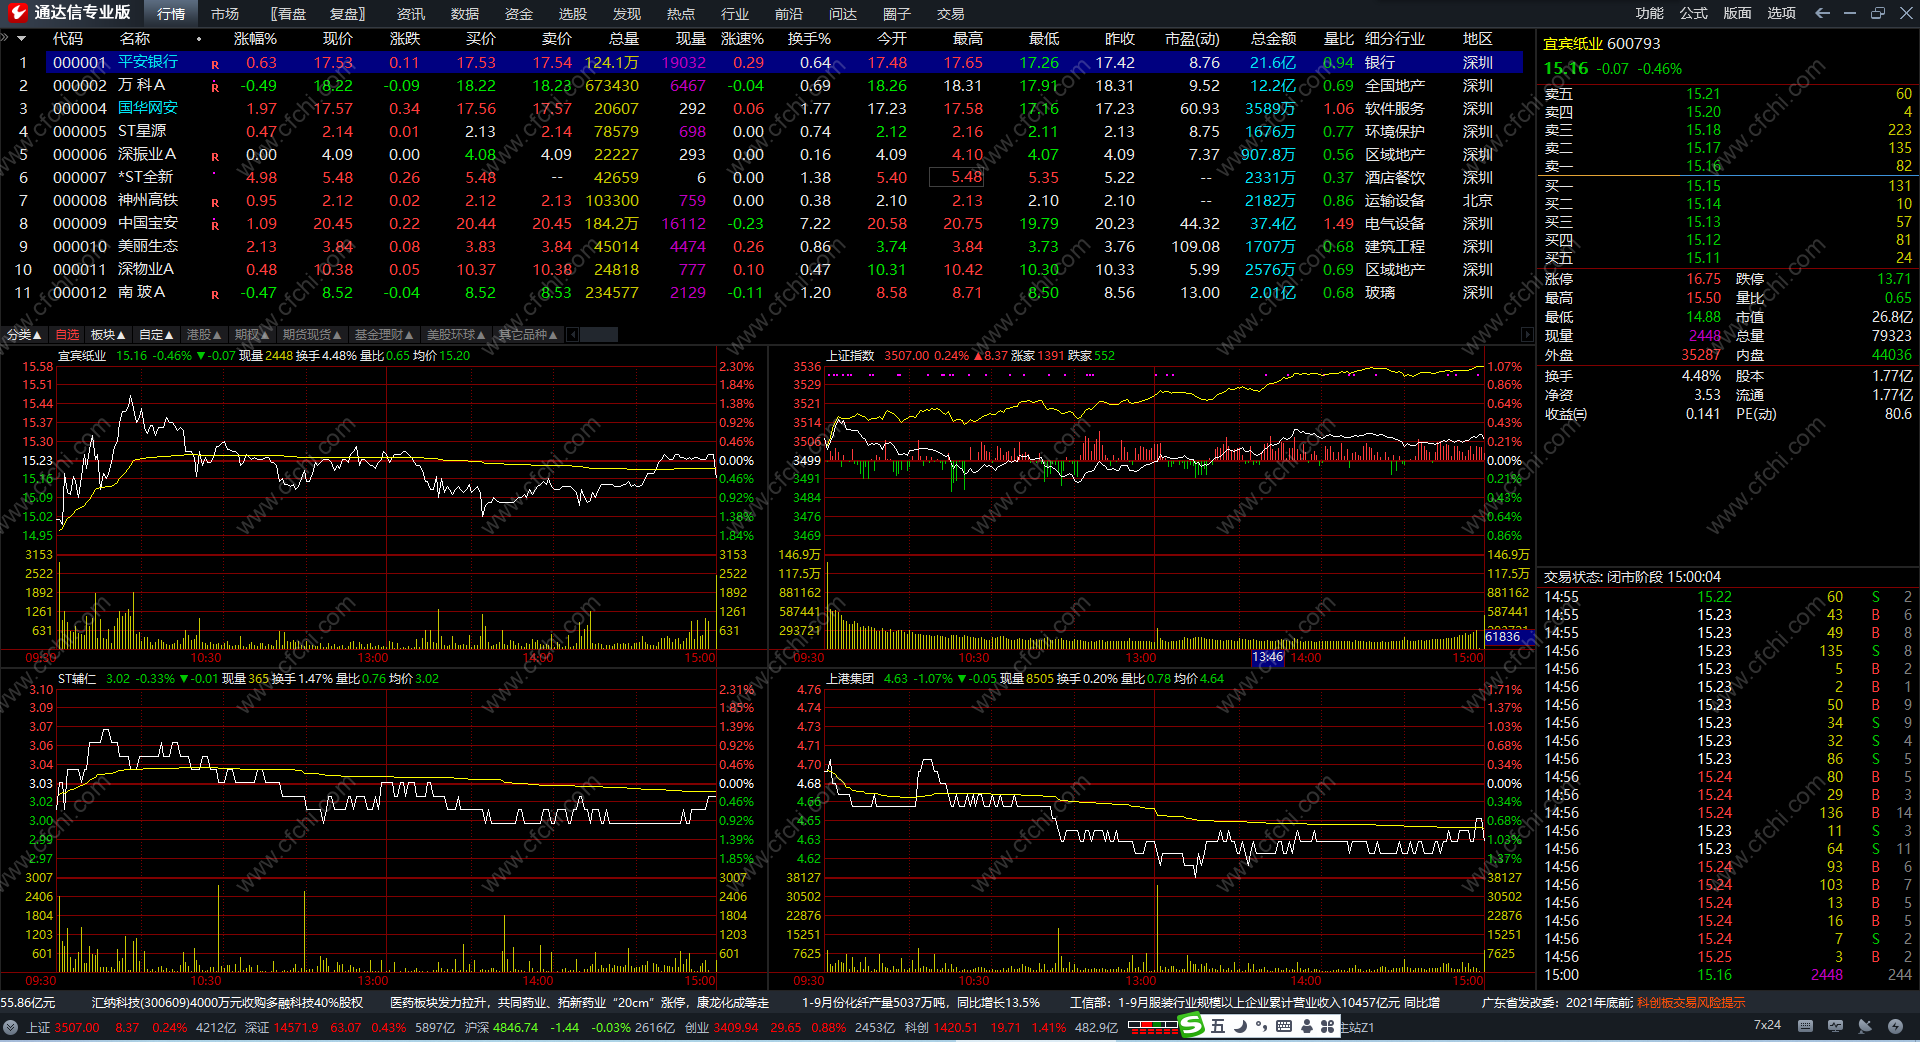Open the 基金理财 dropdown
Screen dimensions: 1920x1042
[384, 334]
